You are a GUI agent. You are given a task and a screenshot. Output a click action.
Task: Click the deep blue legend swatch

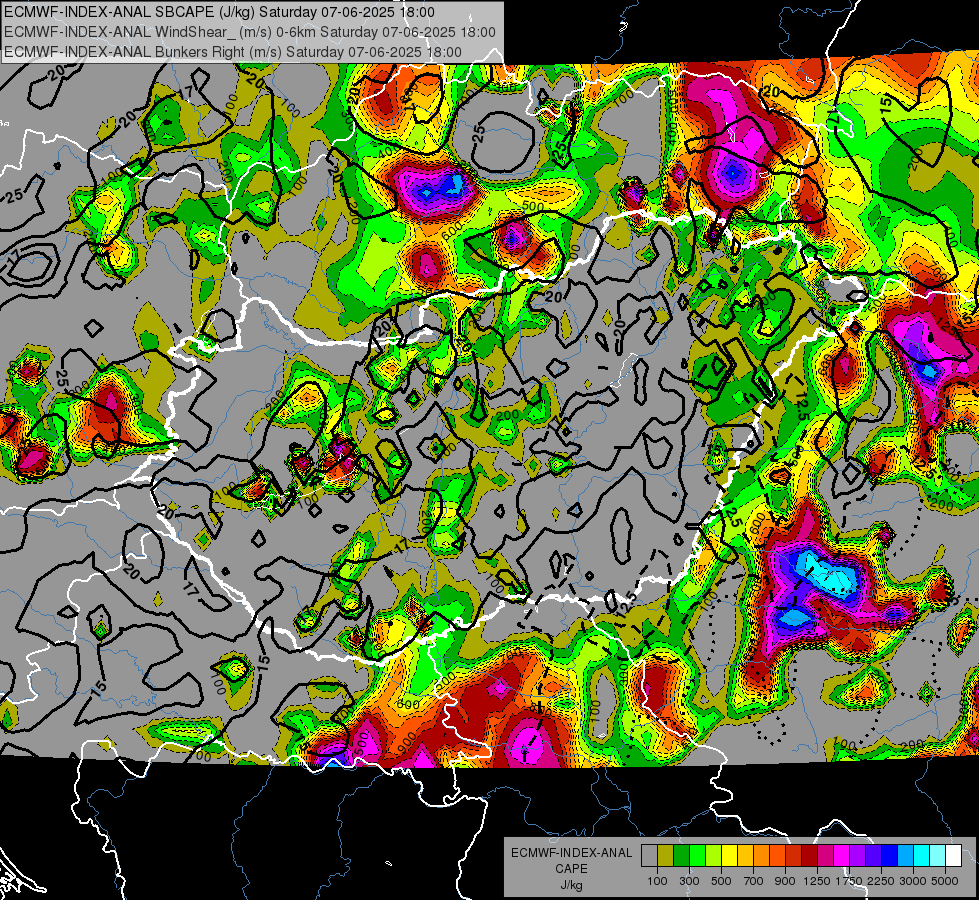pos(890,855)
